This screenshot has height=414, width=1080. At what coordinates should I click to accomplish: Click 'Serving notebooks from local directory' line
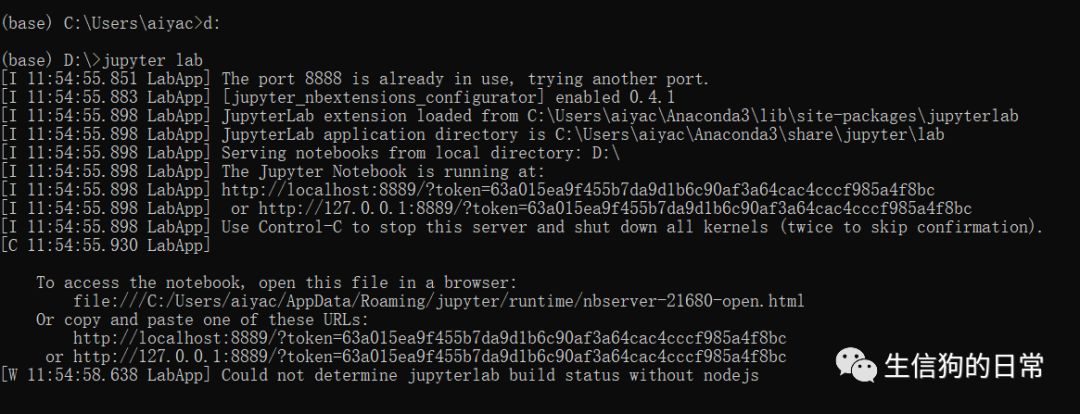click(x=420, y=153)
